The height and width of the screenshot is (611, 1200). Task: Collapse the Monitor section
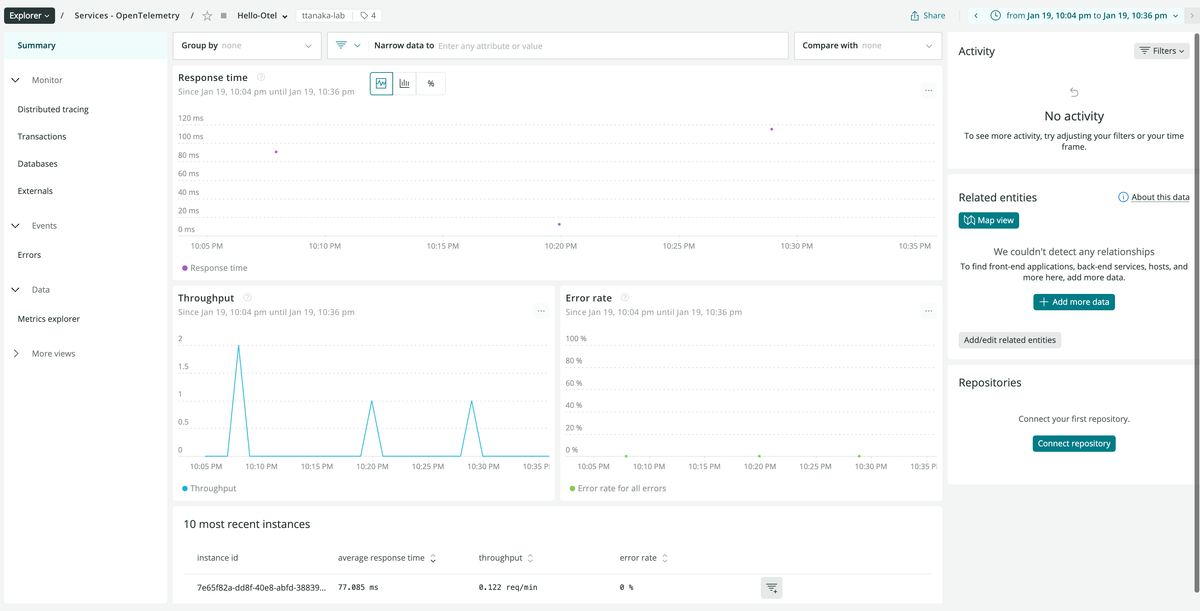(15, 80)
